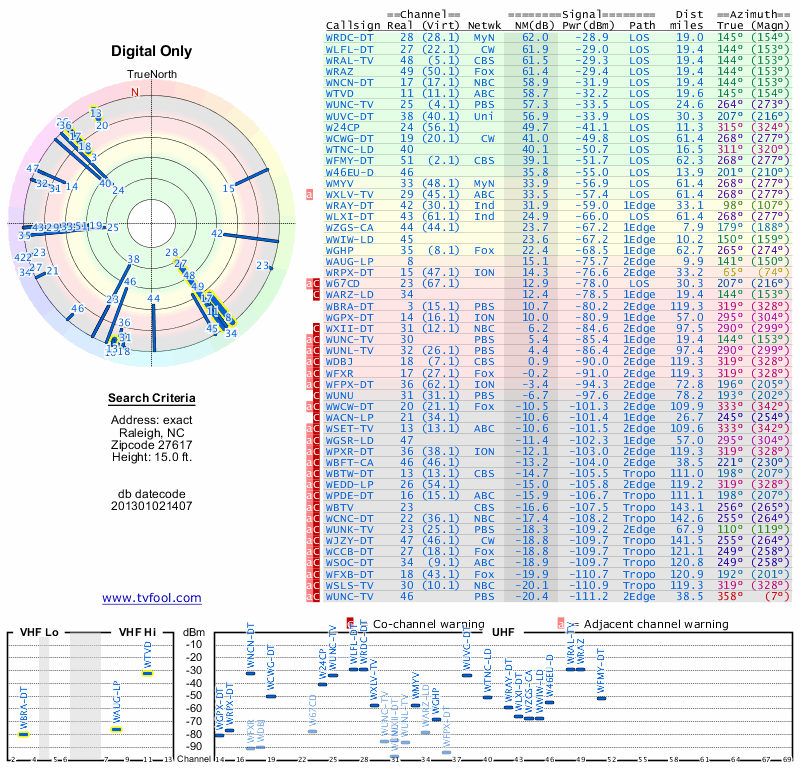This screenshot has height=768, width=800.
Task: Select the WTVD marker in VHF Hi chart
Action: (x=147, y=673)
